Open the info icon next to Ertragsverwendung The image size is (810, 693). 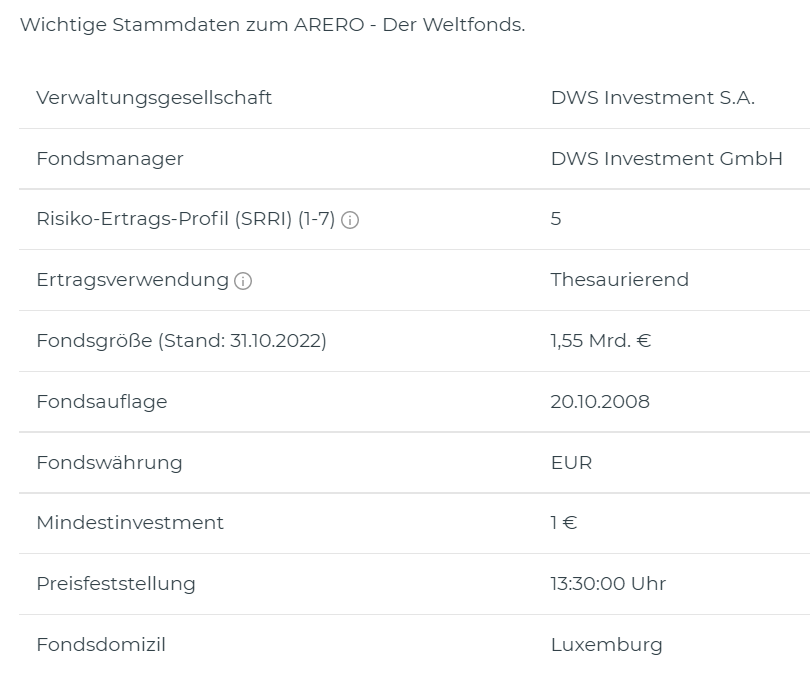(x=243, y=281)
